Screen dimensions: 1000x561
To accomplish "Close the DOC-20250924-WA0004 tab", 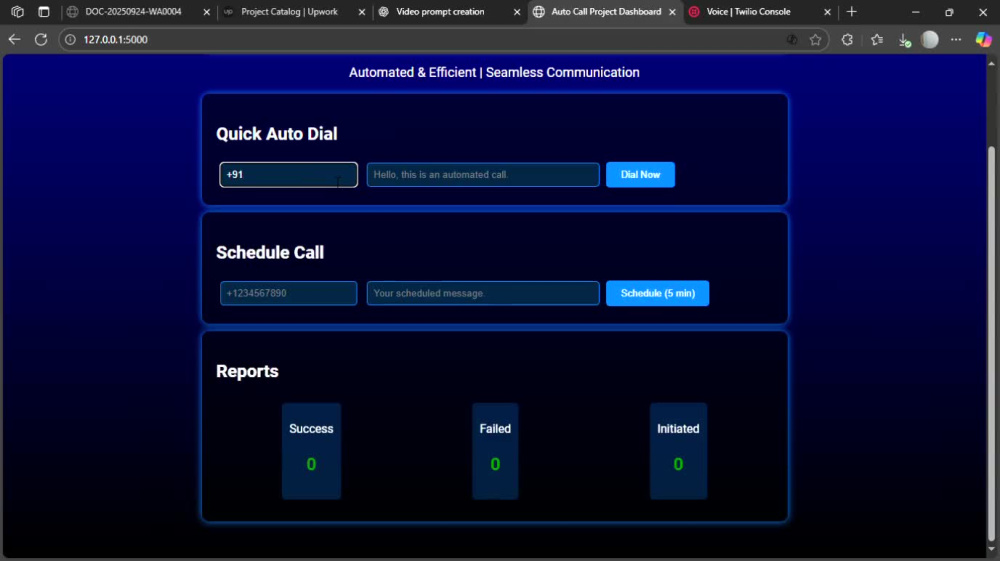I will [x=207, y=12].
